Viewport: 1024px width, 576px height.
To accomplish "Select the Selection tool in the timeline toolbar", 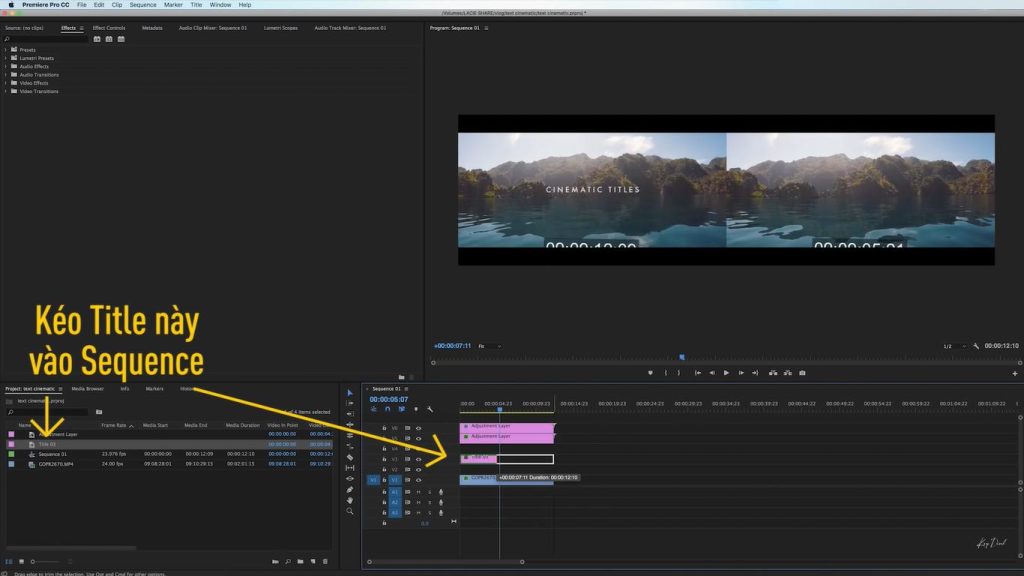I will [x=349, y=392].
